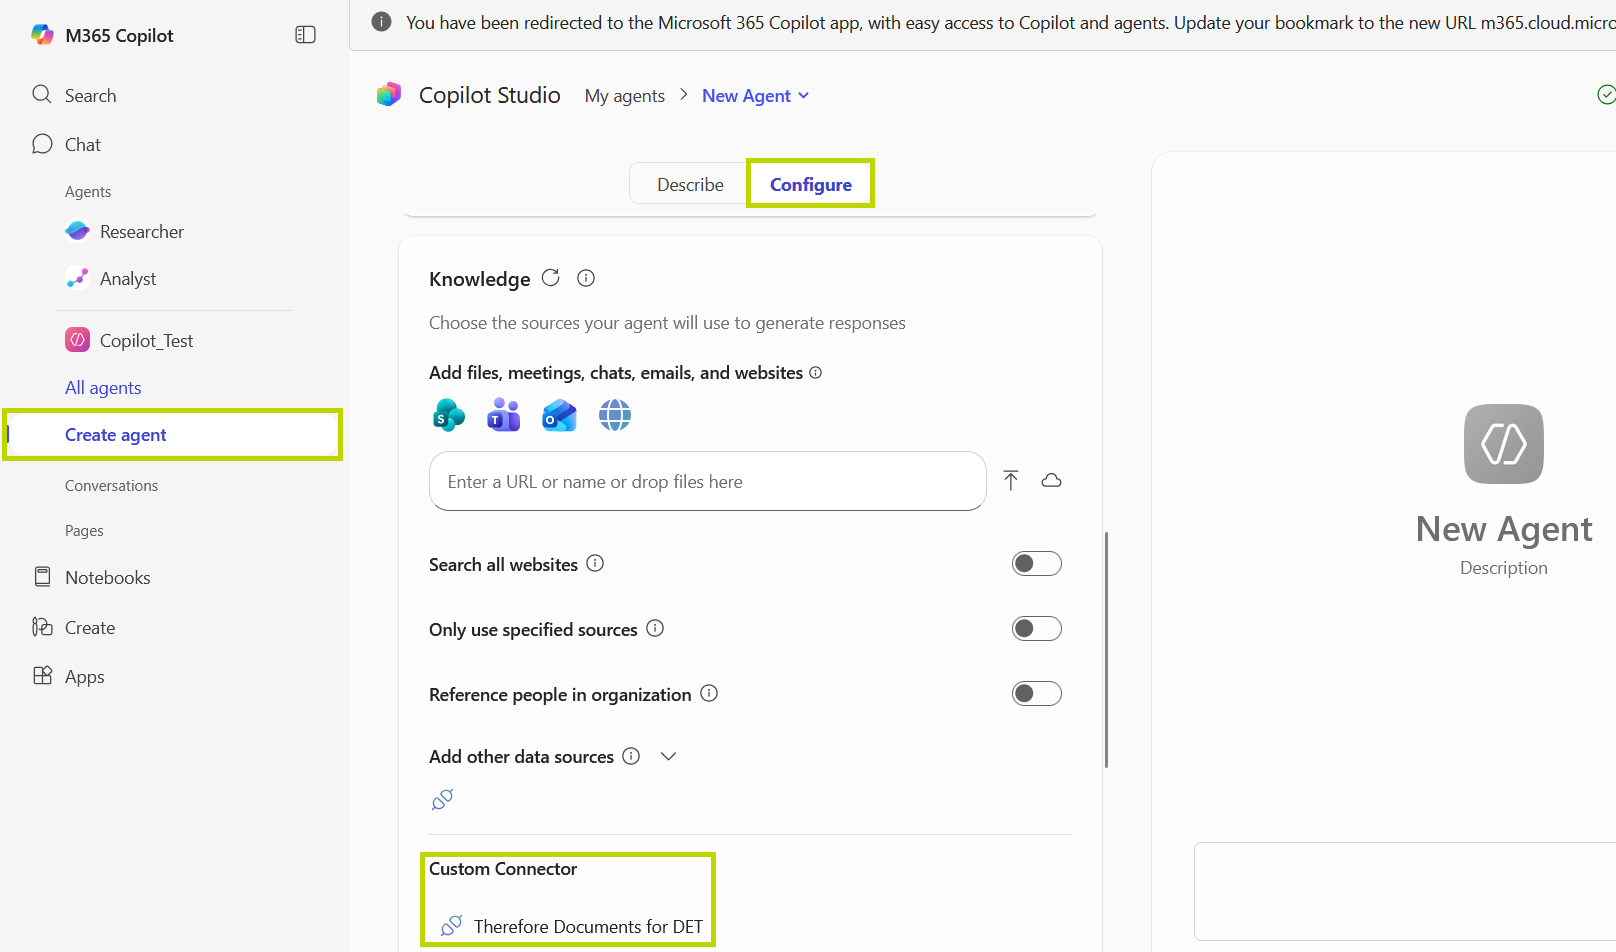The width and height of the screenshot is (1616, 952).
Task: Enable the Search all websites toggle
Action: point(1036,564)
